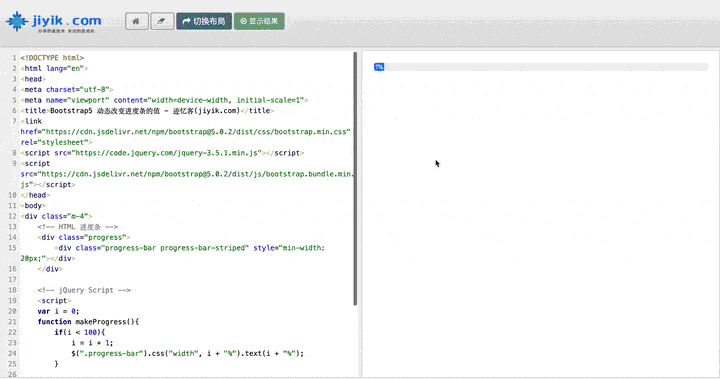Click the var i = 0; line
The height and width of the screenshot is (379, 720).
58,311
